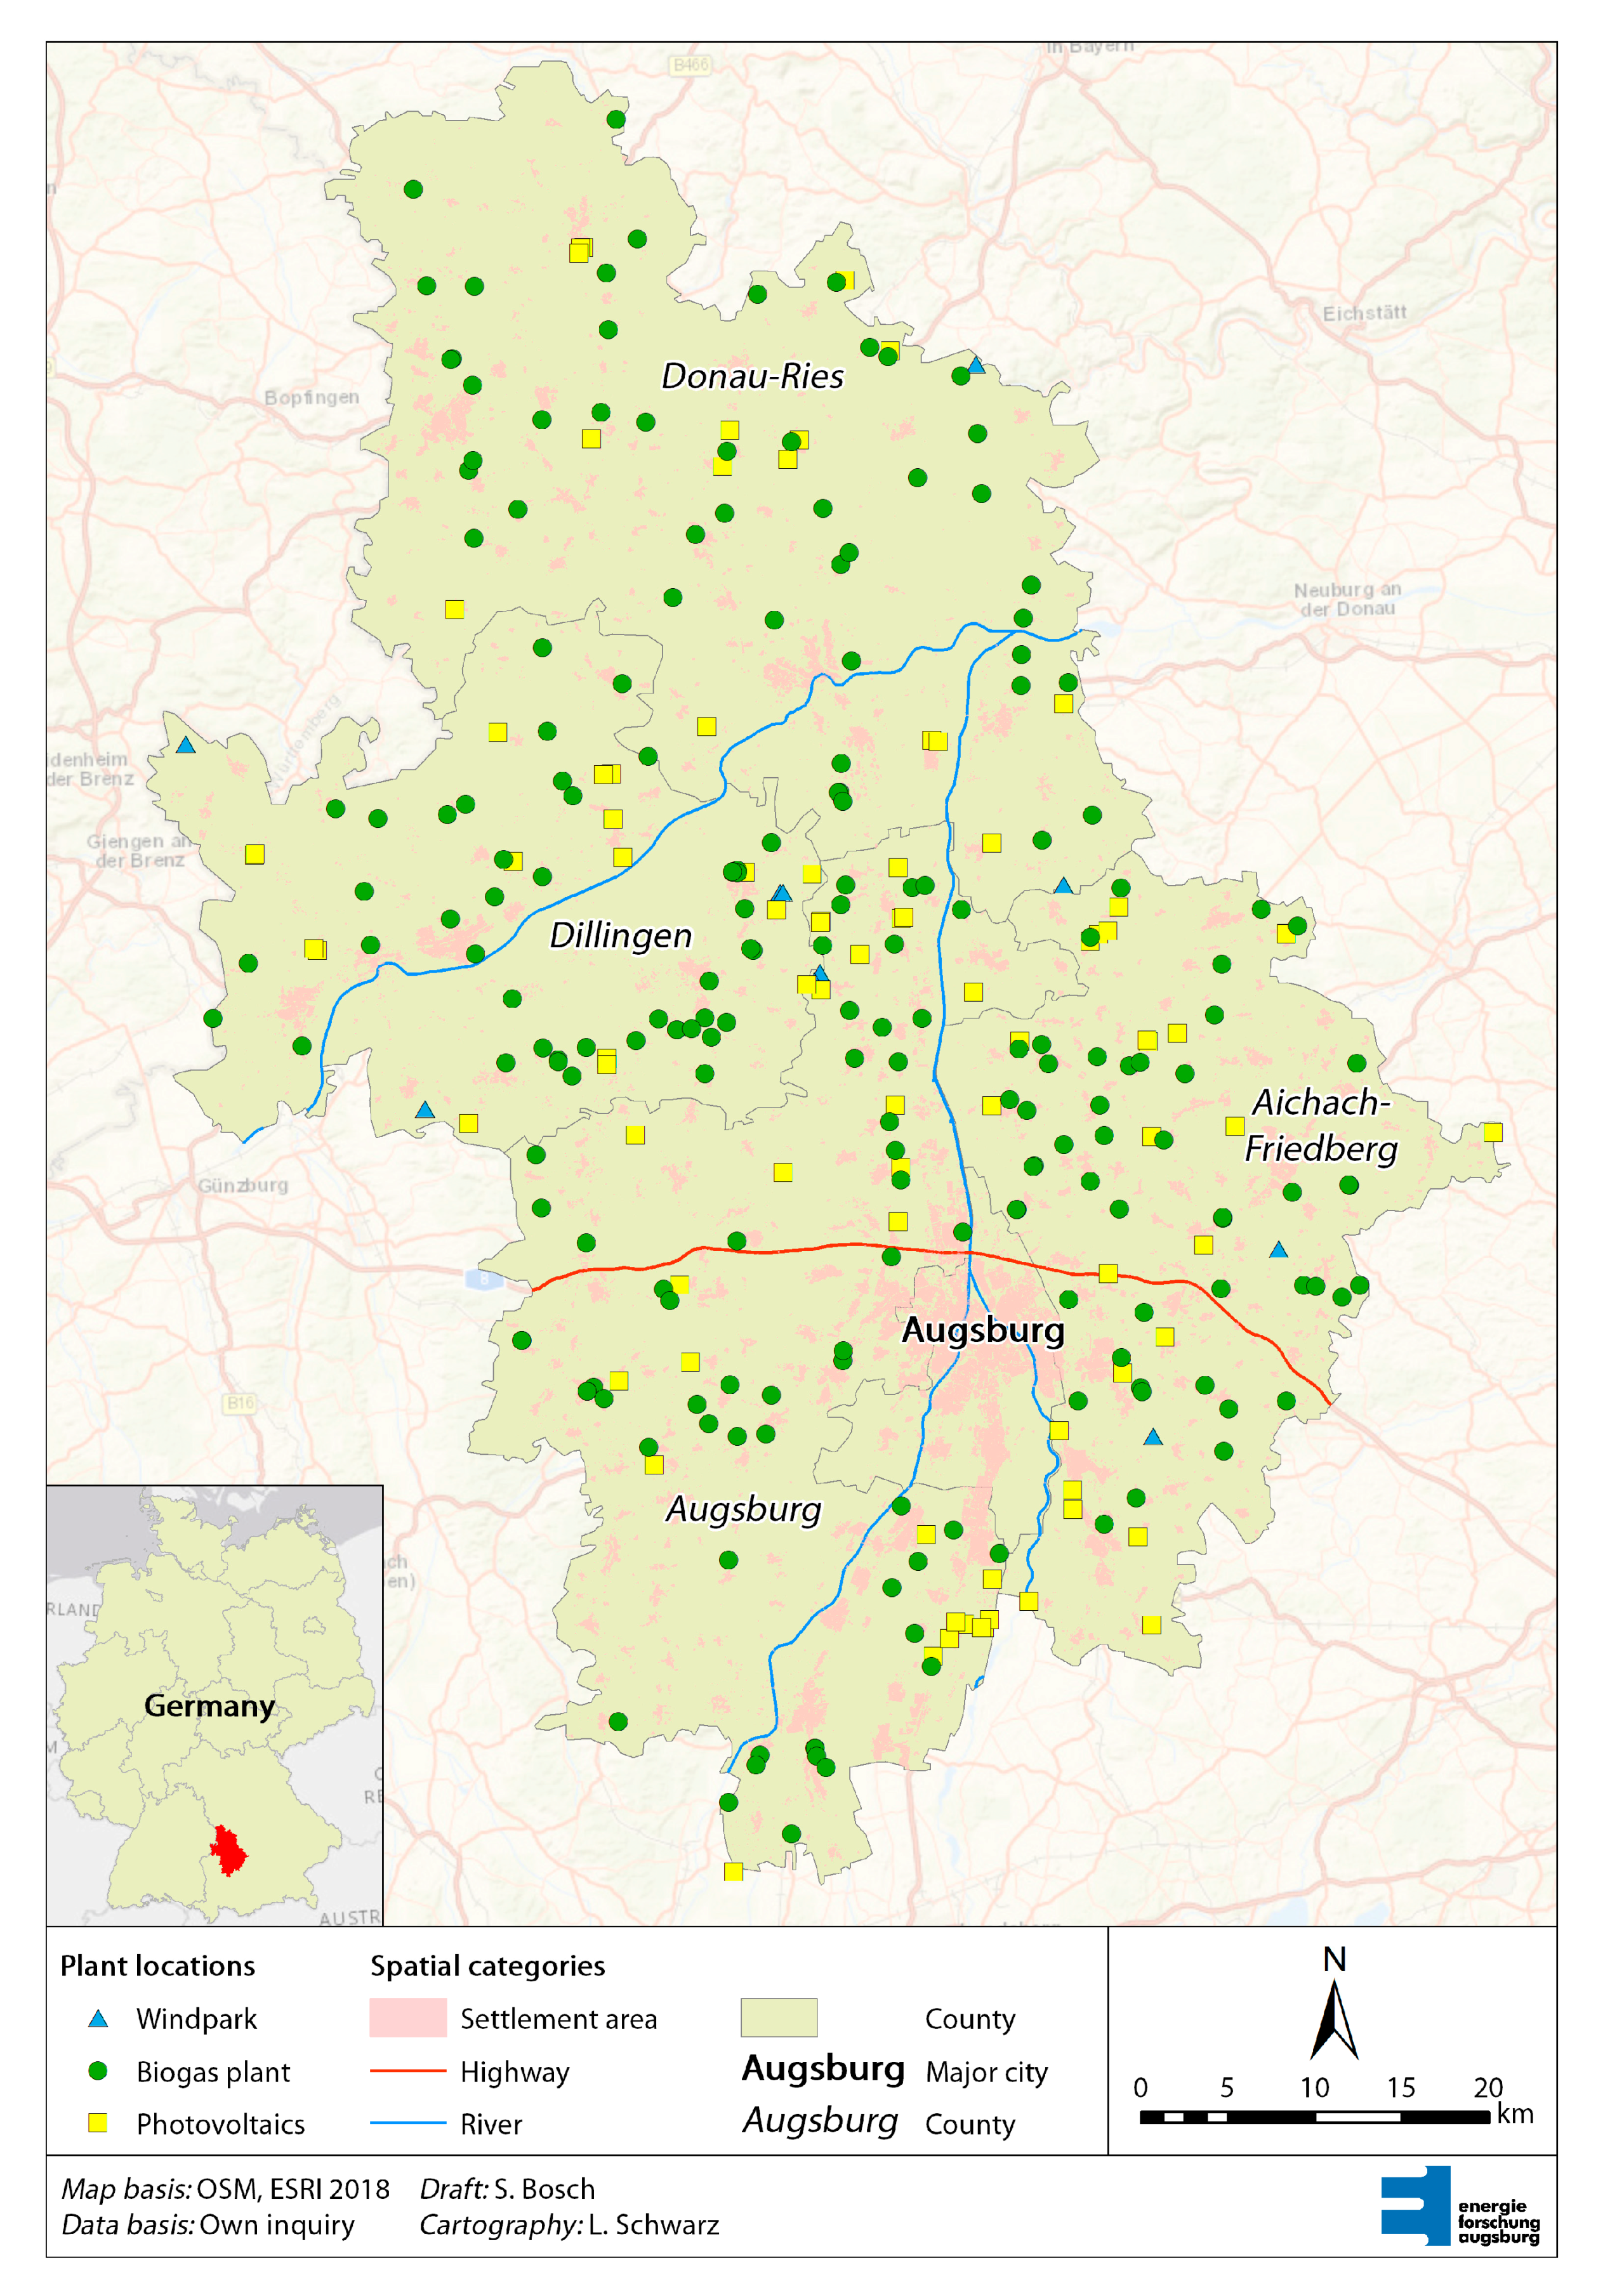Click the Germany label in inset map
Viewport: 1610px width, 2296px height.
click(x=209, y=1706)
